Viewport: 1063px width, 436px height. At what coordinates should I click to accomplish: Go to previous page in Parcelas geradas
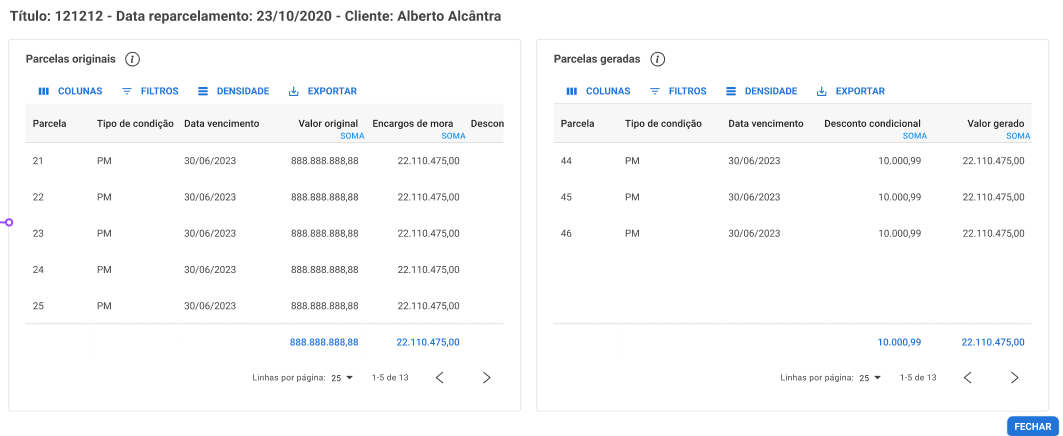coord(967,378)
